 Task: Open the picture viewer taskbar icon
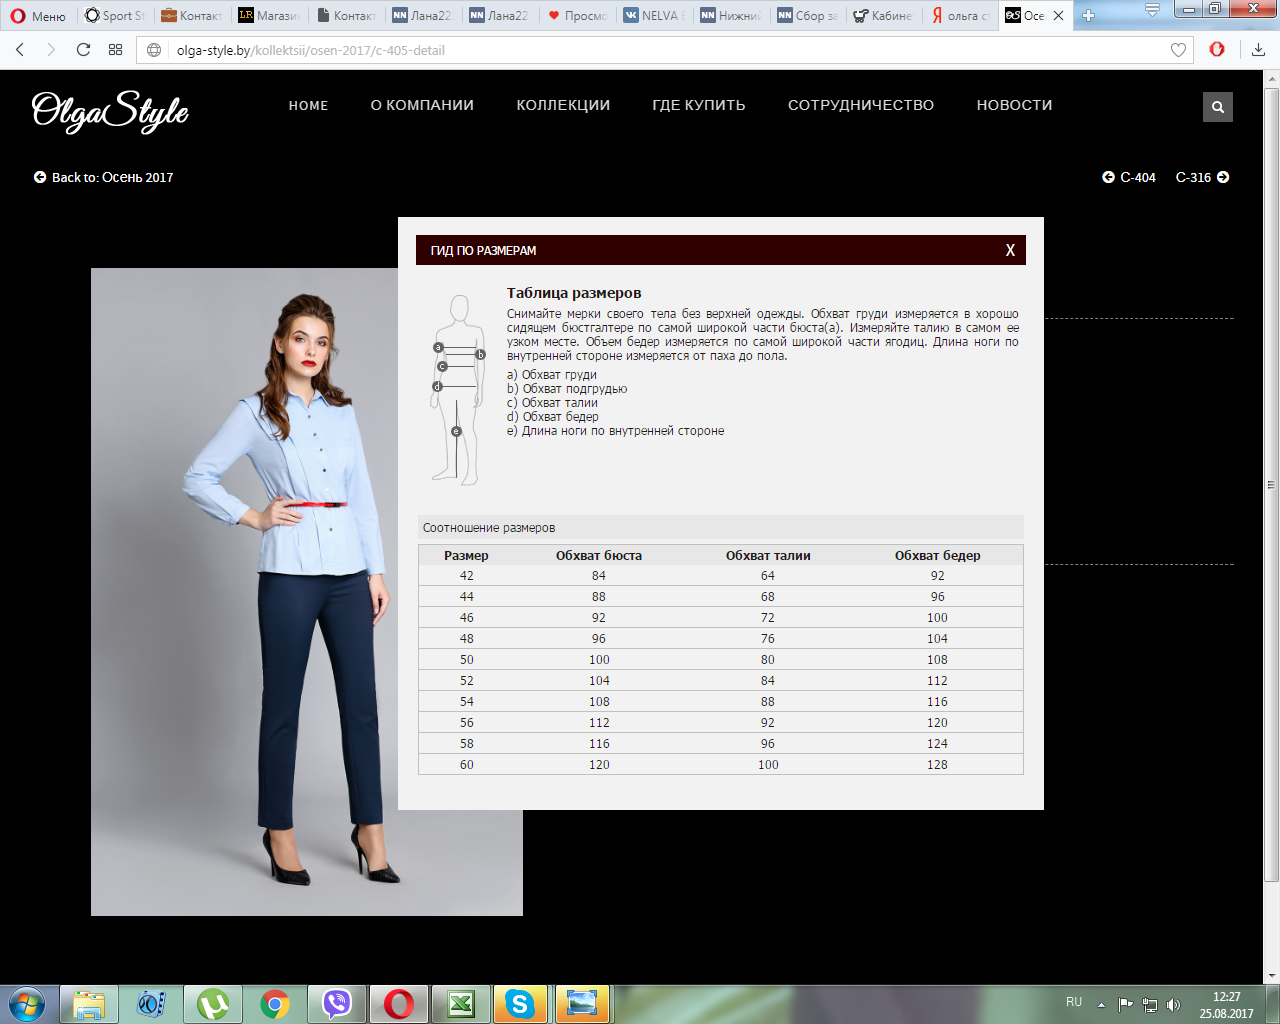[x=582, y=1004]
